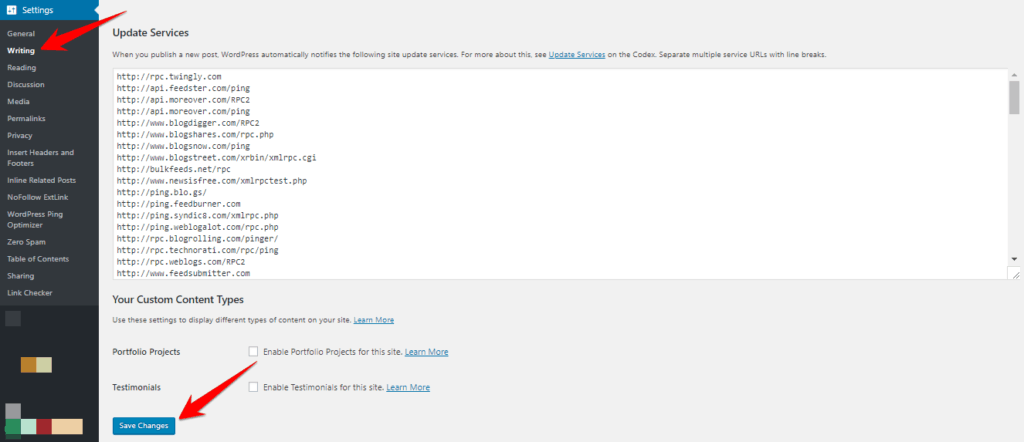Open Link Checker settings
This screenshot has width=1024, height=442.
pyautogui.click(x=29, y=292)
